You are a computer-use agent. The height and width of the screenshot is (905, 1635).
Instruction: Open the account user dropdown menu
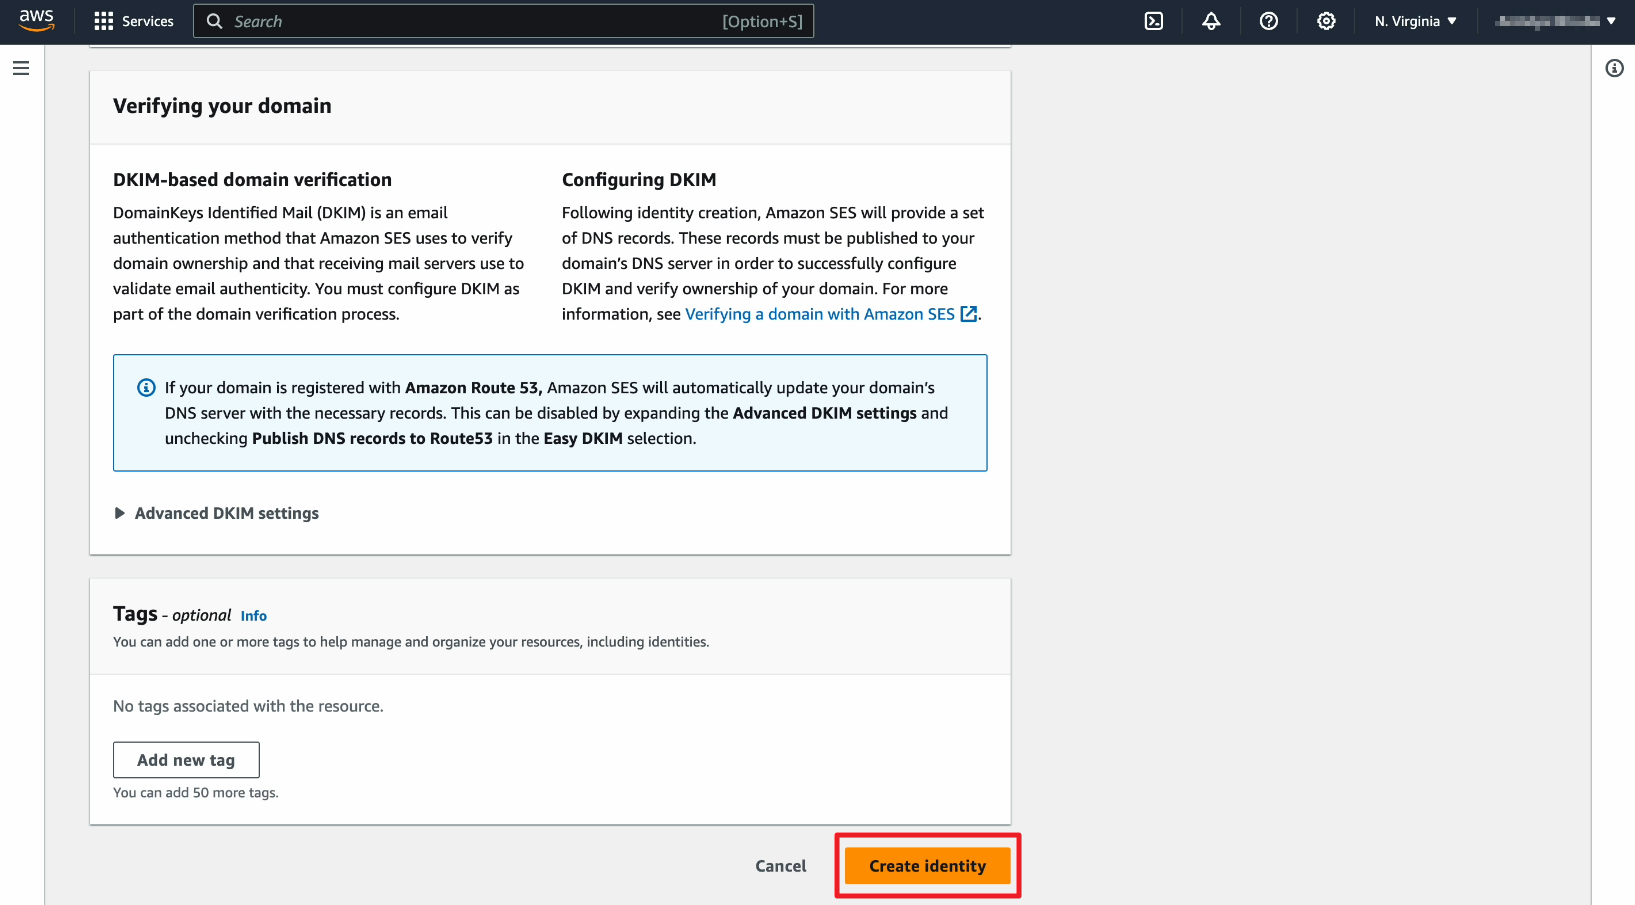point(1555,21)
